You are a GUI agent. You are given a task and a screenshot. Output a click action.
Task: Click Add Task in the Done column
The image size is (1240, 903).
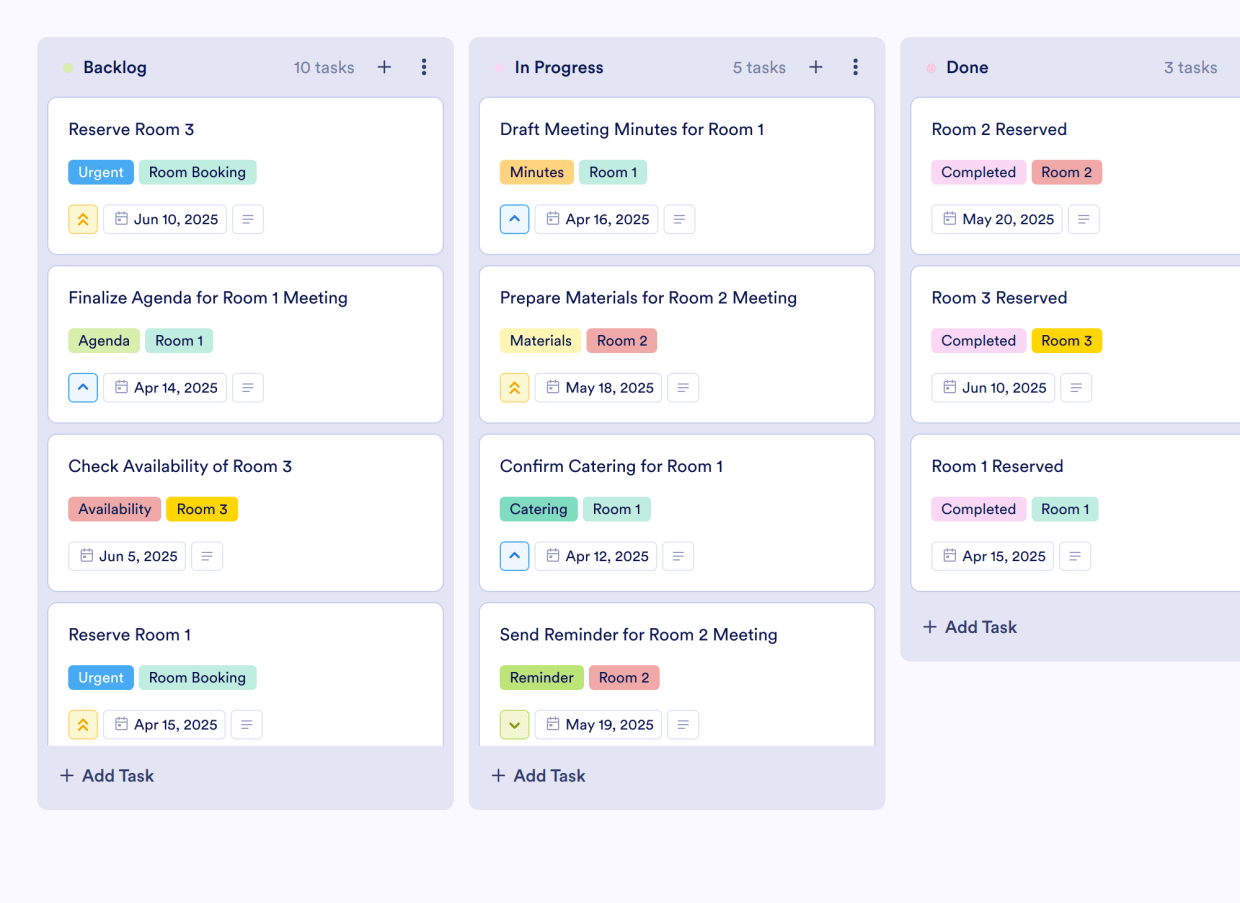click(x=969, y=627)
